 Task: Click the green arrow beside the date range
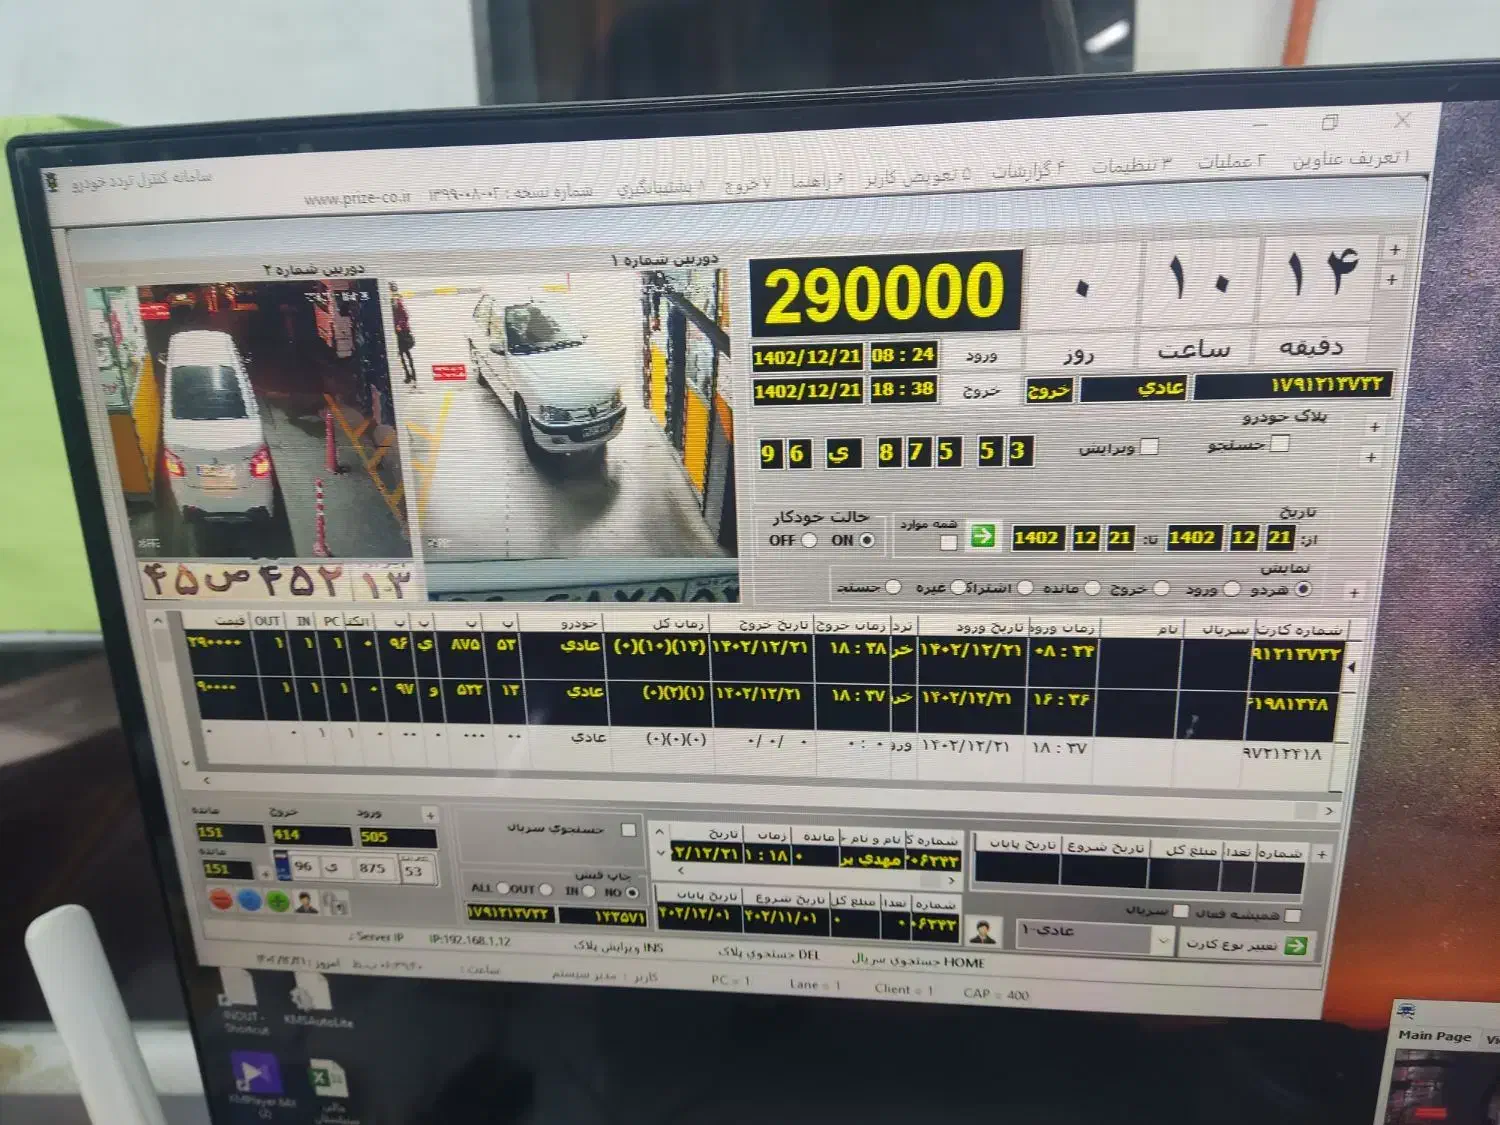click(x=983, y=537)
